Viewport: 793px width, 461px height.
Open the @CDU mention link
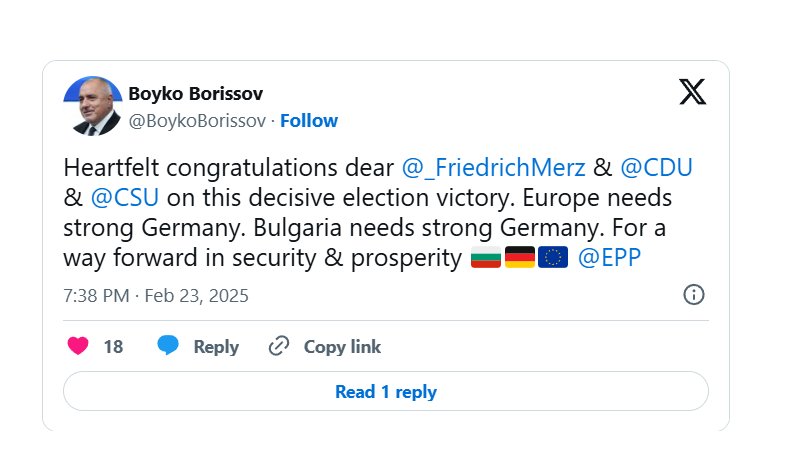[x=656, y=167]
